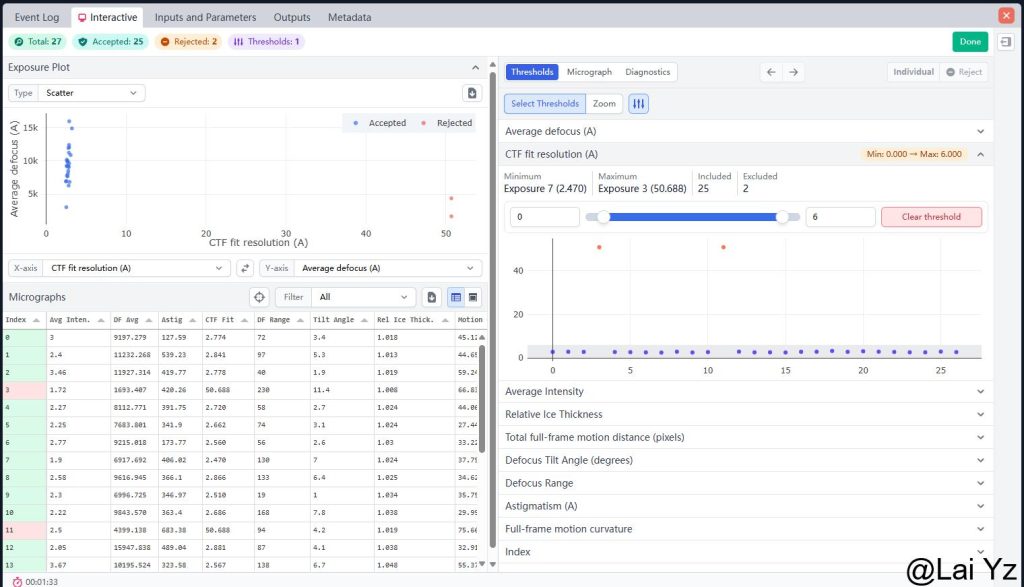Click the green Done button
The width and height of the screenshot is (1024, 587).
click(969, 42)
